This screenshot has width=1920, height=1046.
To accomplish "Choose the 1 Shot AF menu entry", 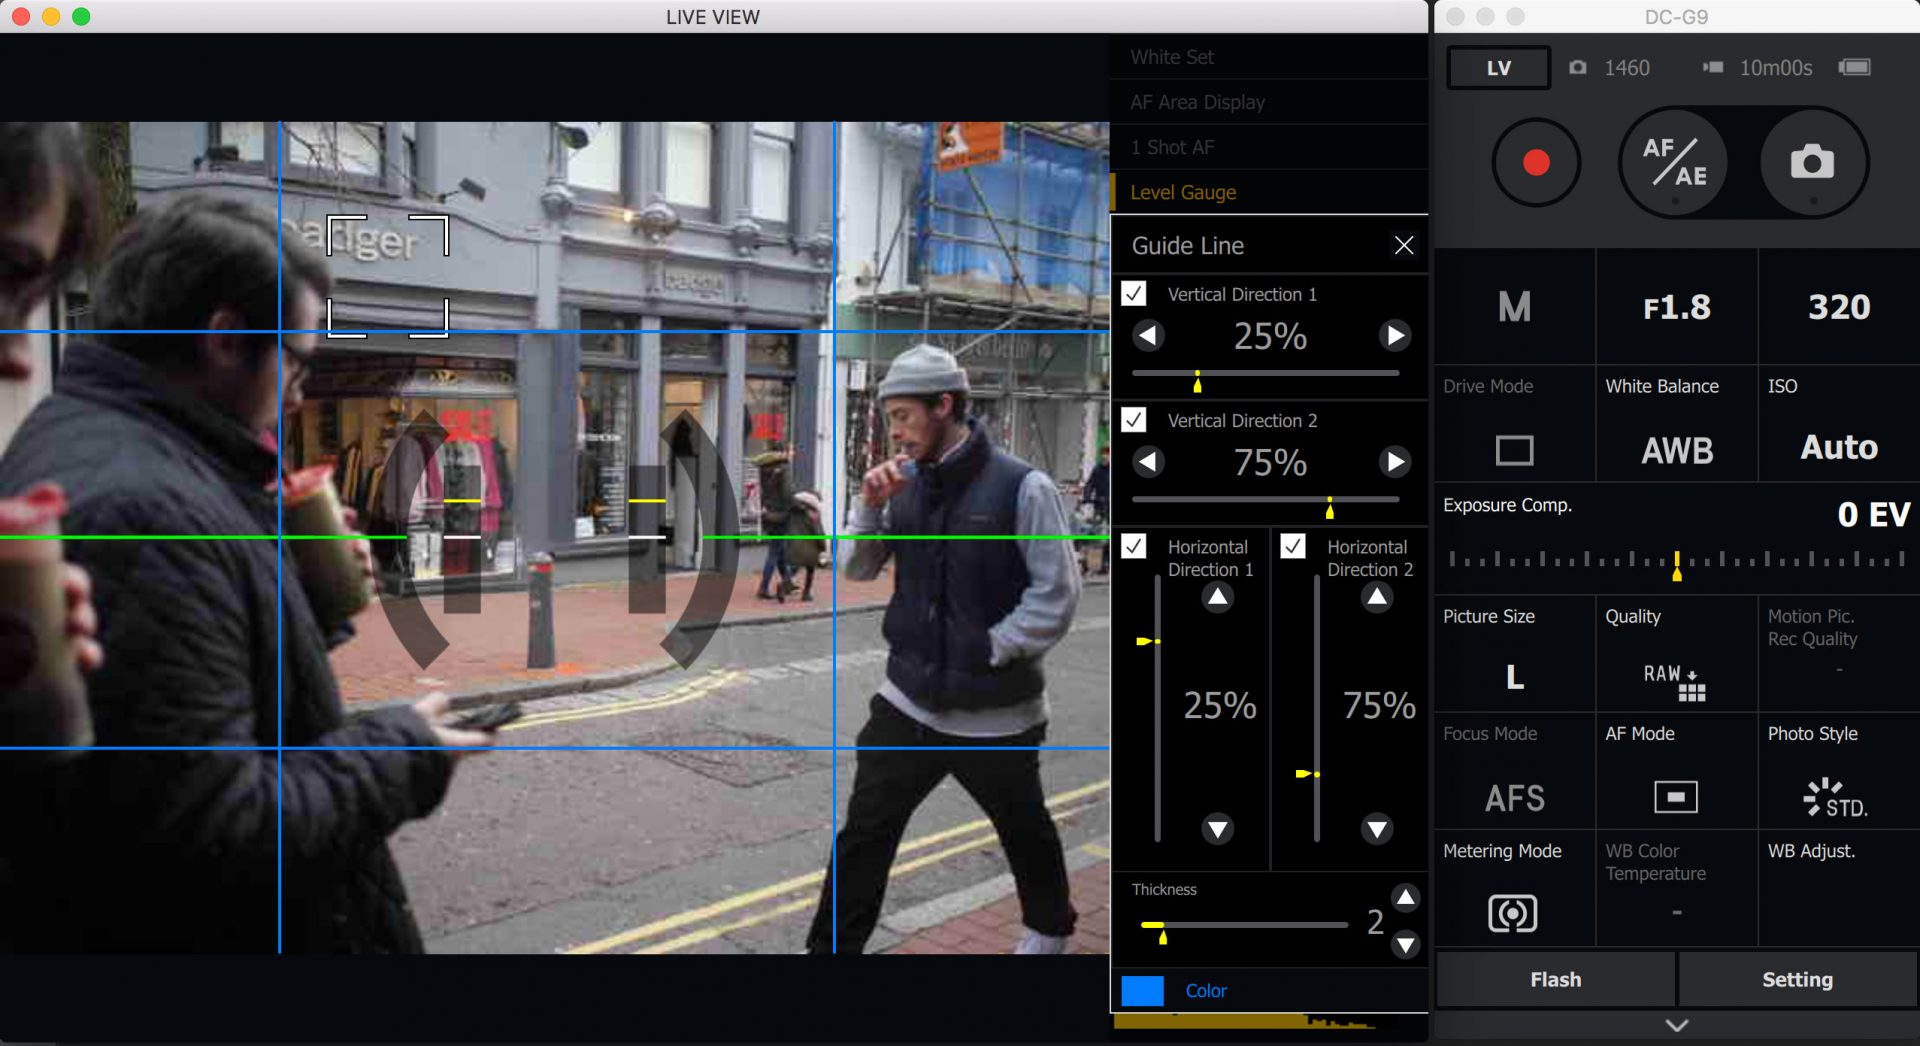I will (x=1172, y=147).
